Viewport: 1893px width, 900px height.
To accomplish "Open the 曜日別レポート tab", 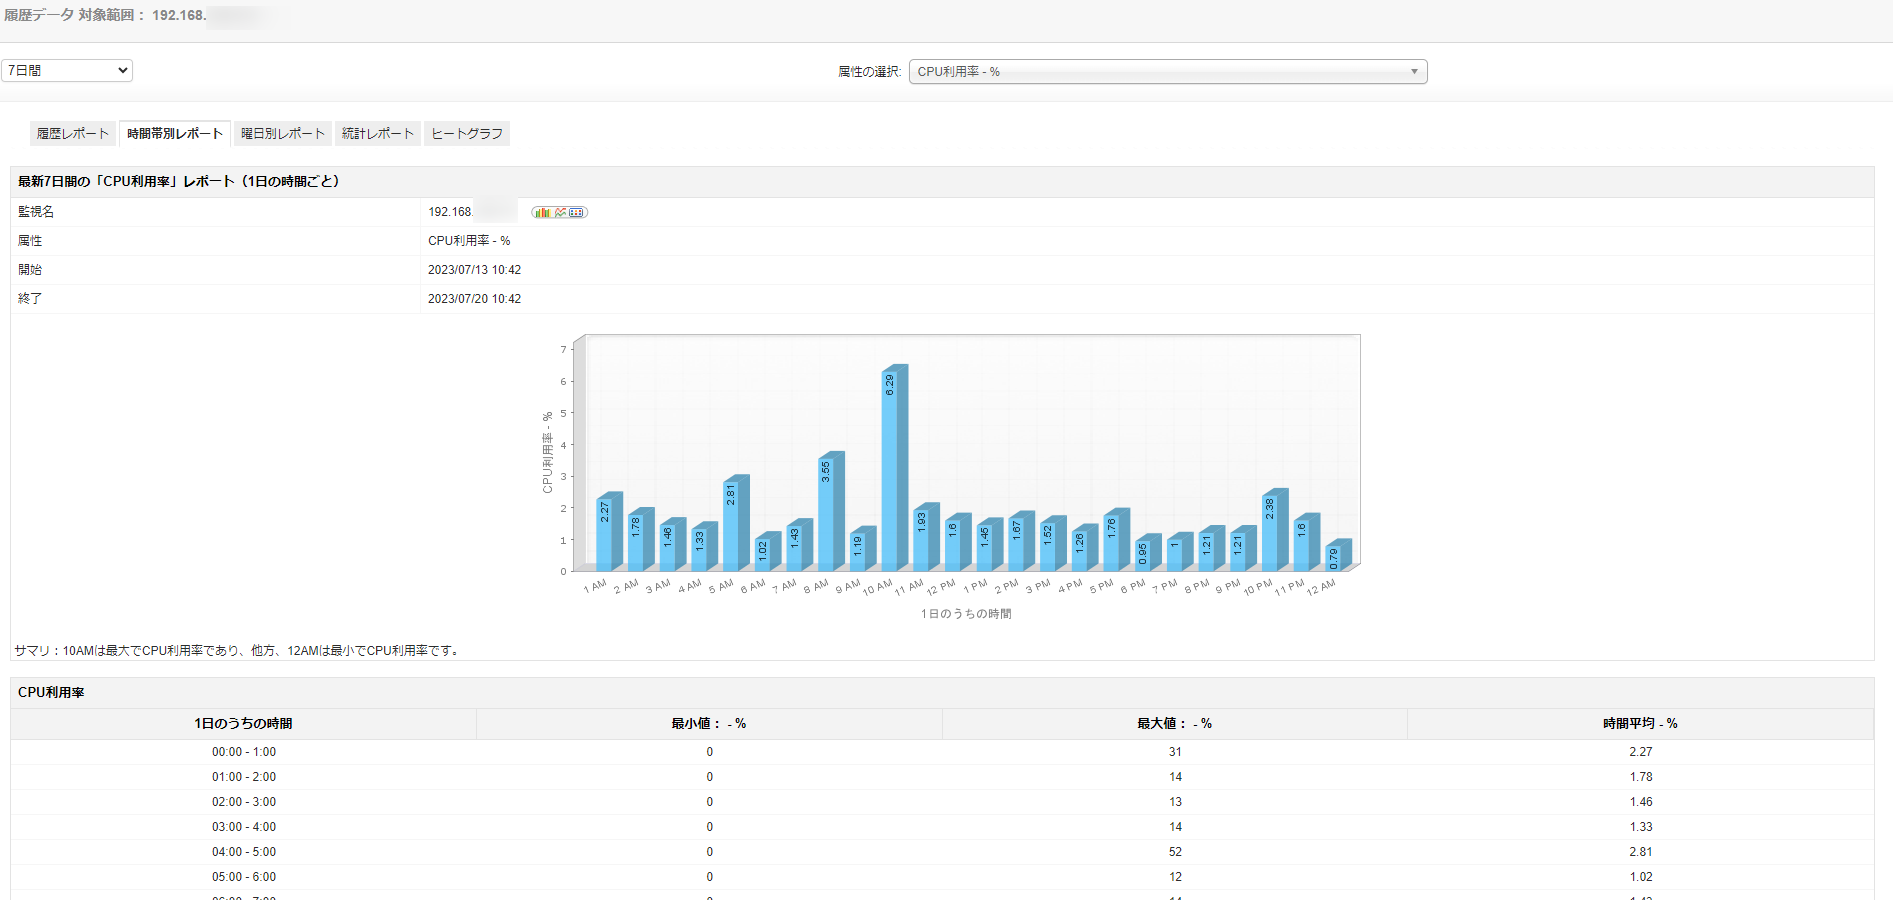I will (x=283, y=134).
